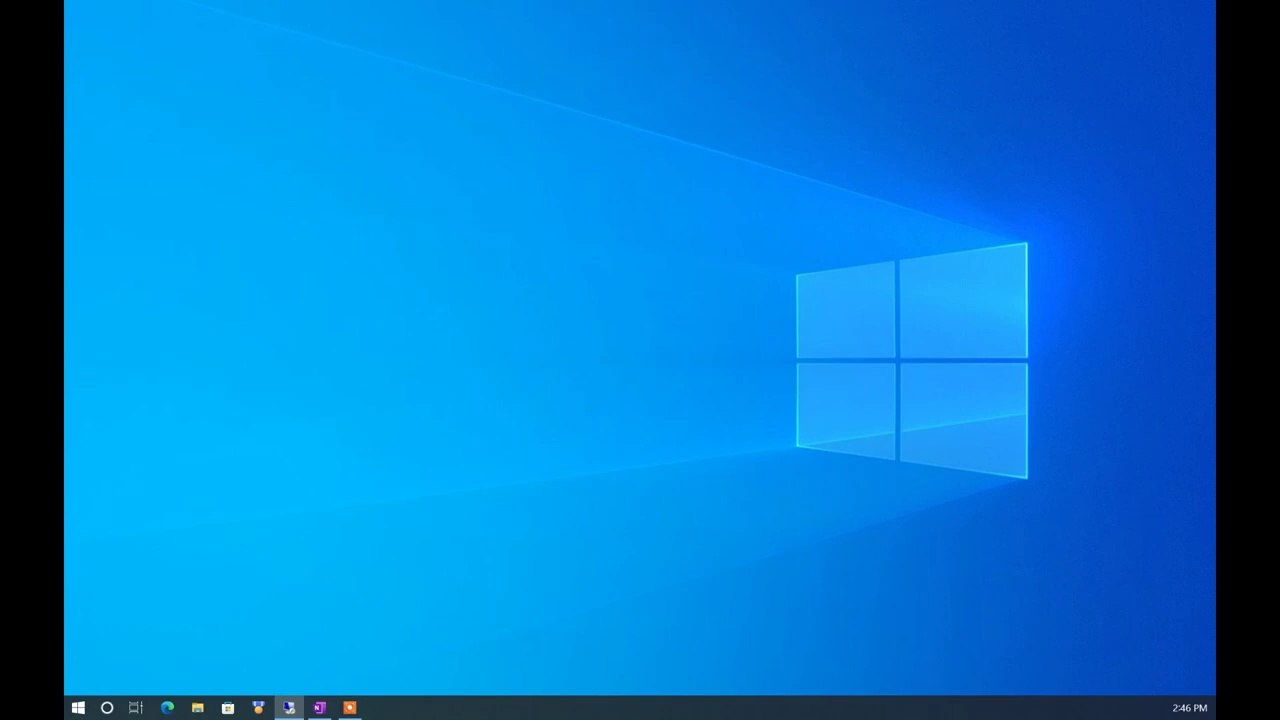Open File Explorer from the taskbar
The height and width of the screenshot is (720, 1280).
(x=198, y=708)
